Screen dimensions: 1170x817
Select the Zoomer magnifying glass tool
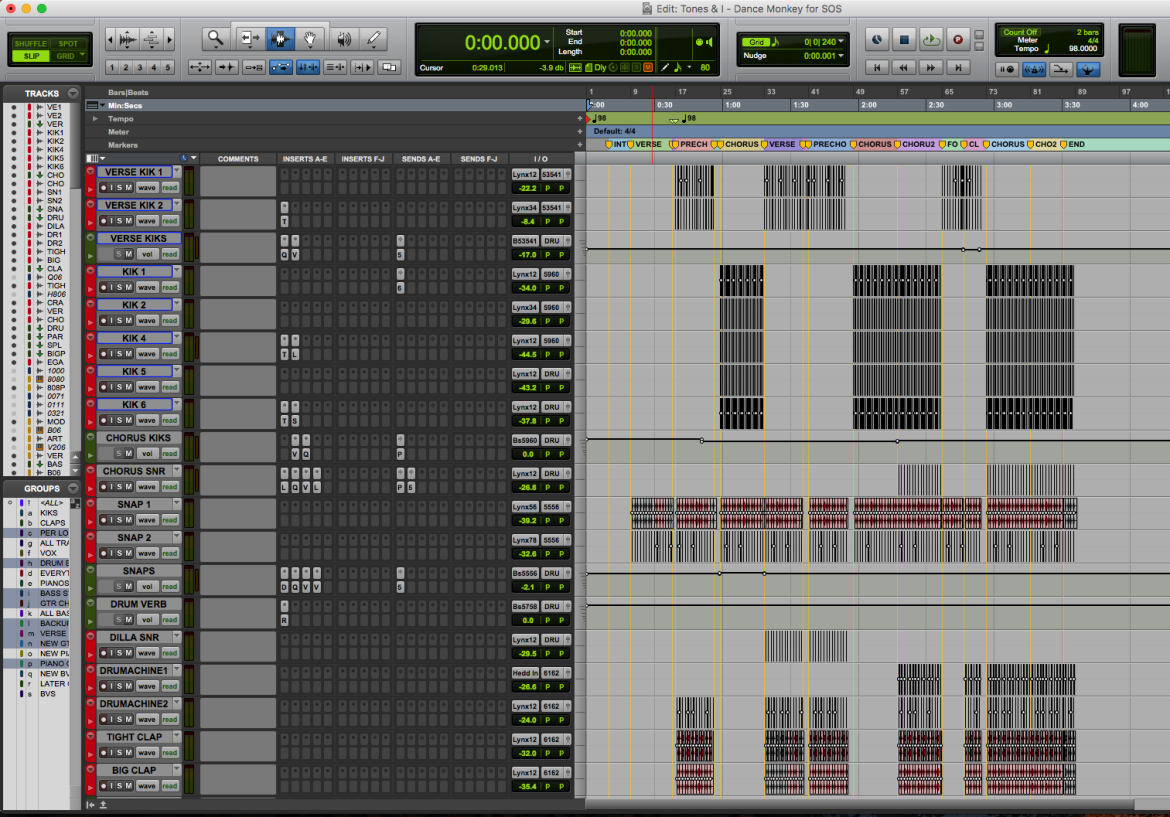(216, 39)
